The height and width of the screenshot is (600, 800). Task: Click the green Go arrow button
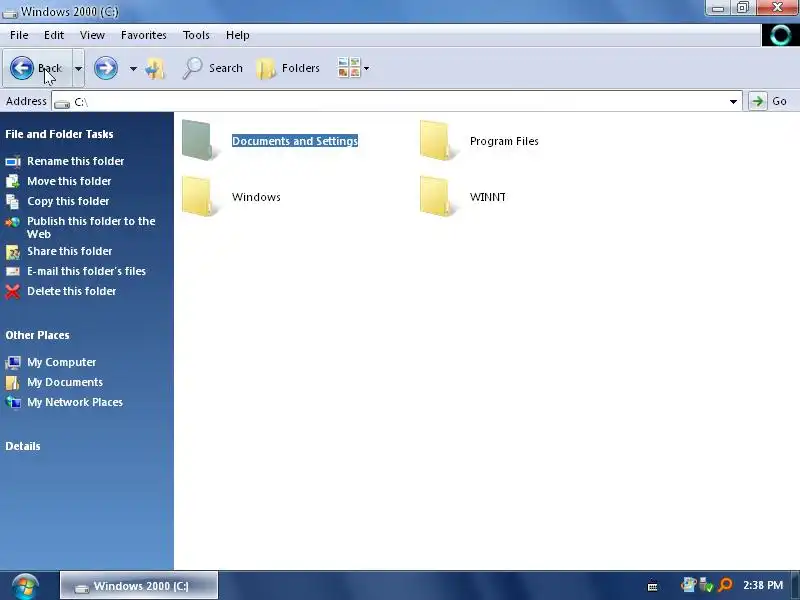tap(758, 101)
